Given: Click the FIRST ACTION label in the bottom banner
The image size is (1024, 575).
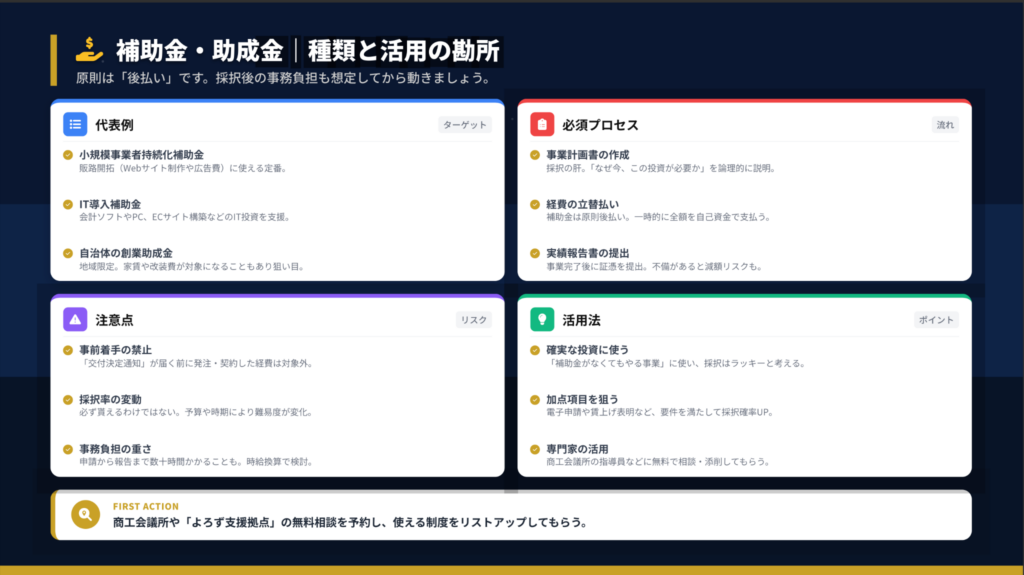Looking at the screenshot, I should [146, 506].
